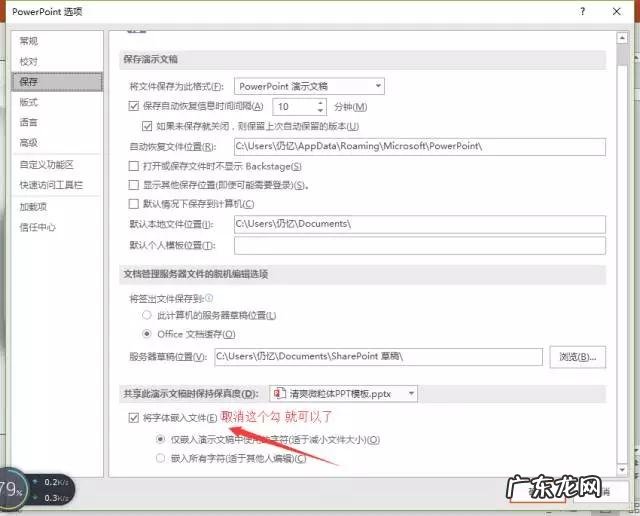
Task: Open 自定义功能区 category
Action: click(x=47, y=165)
